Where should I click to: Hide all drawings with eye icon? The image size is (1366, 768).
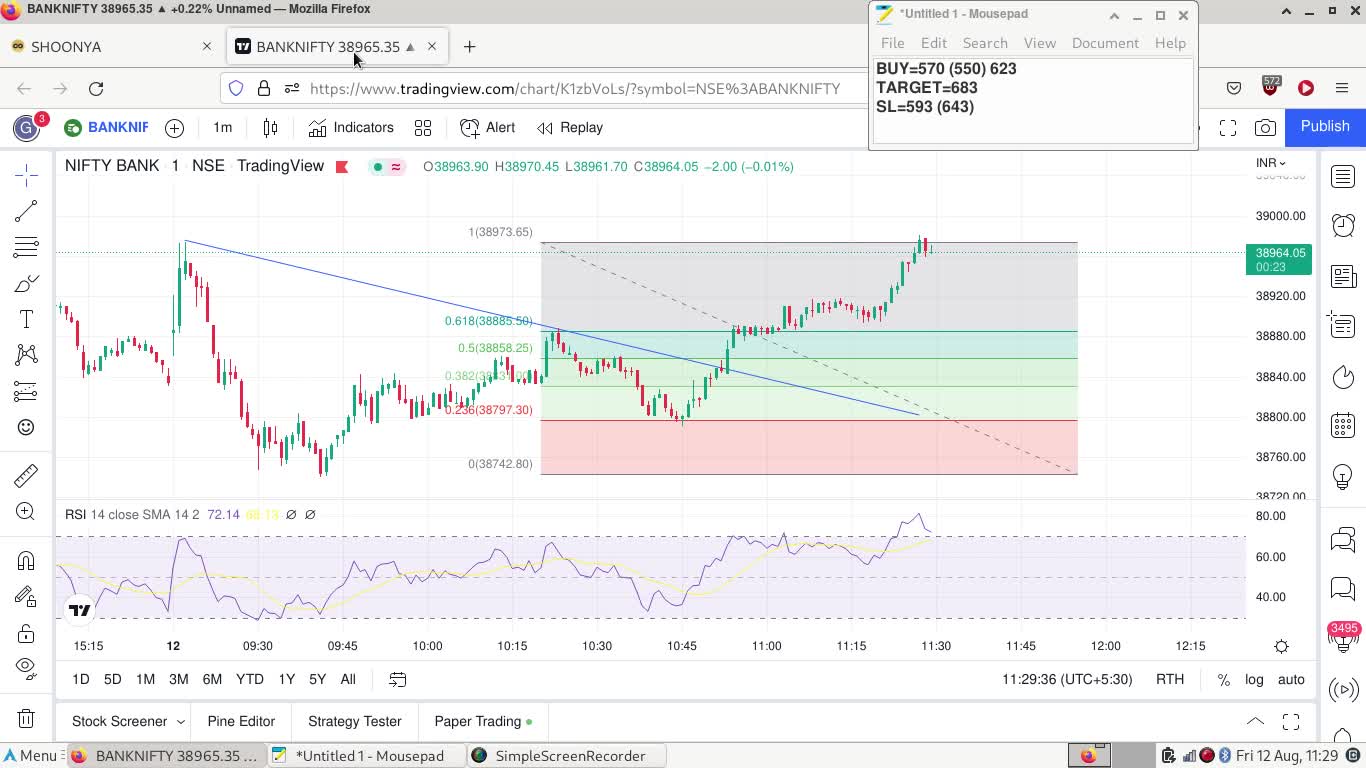point(26,668)
